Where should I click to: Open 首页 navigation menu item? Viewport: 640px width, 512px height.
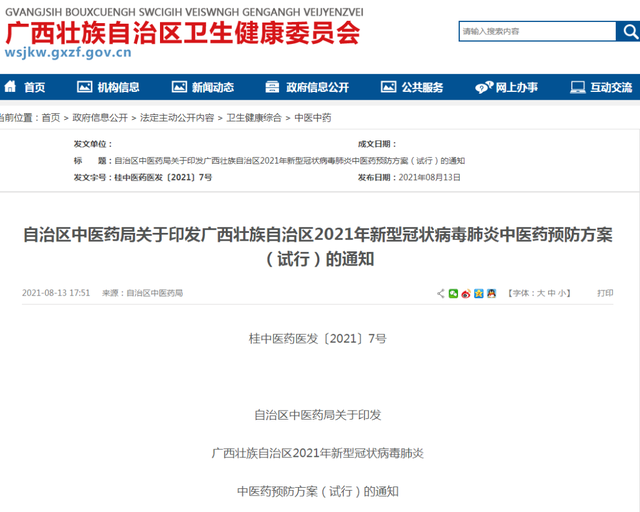35,87
